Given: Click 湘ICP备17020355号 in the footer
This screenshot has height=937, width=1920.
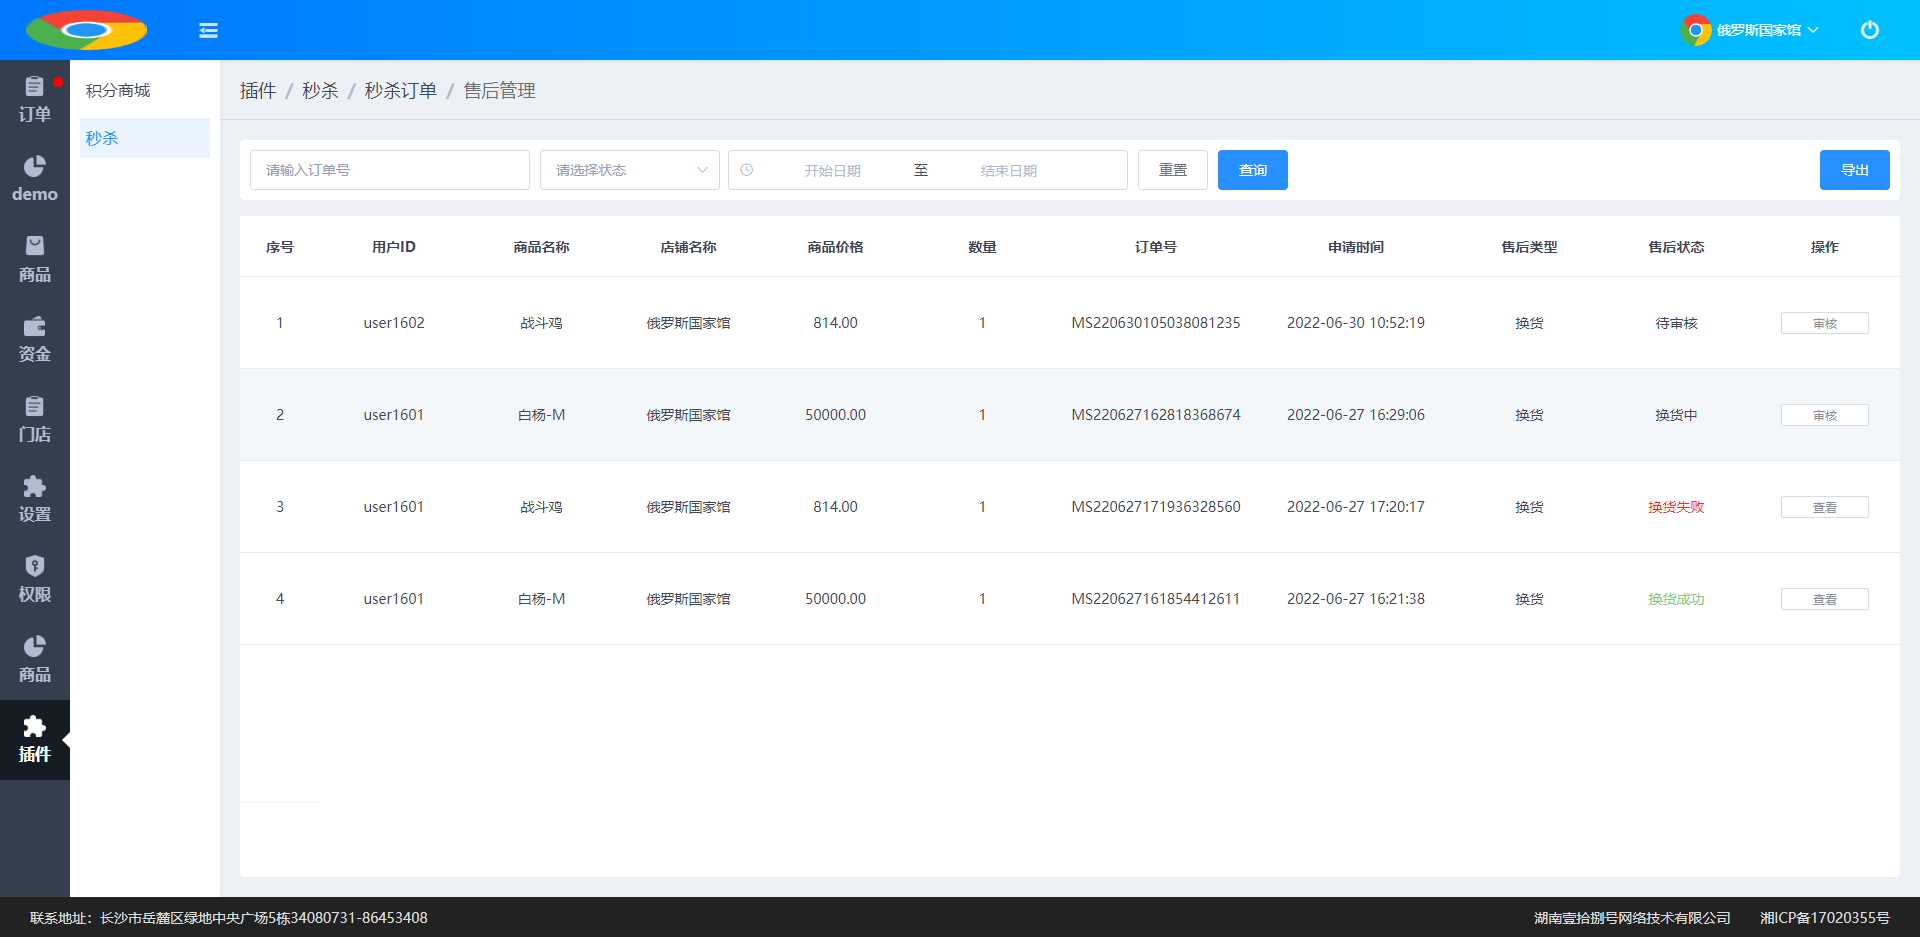Looking at the screenshot, I should click(1825, 918).
